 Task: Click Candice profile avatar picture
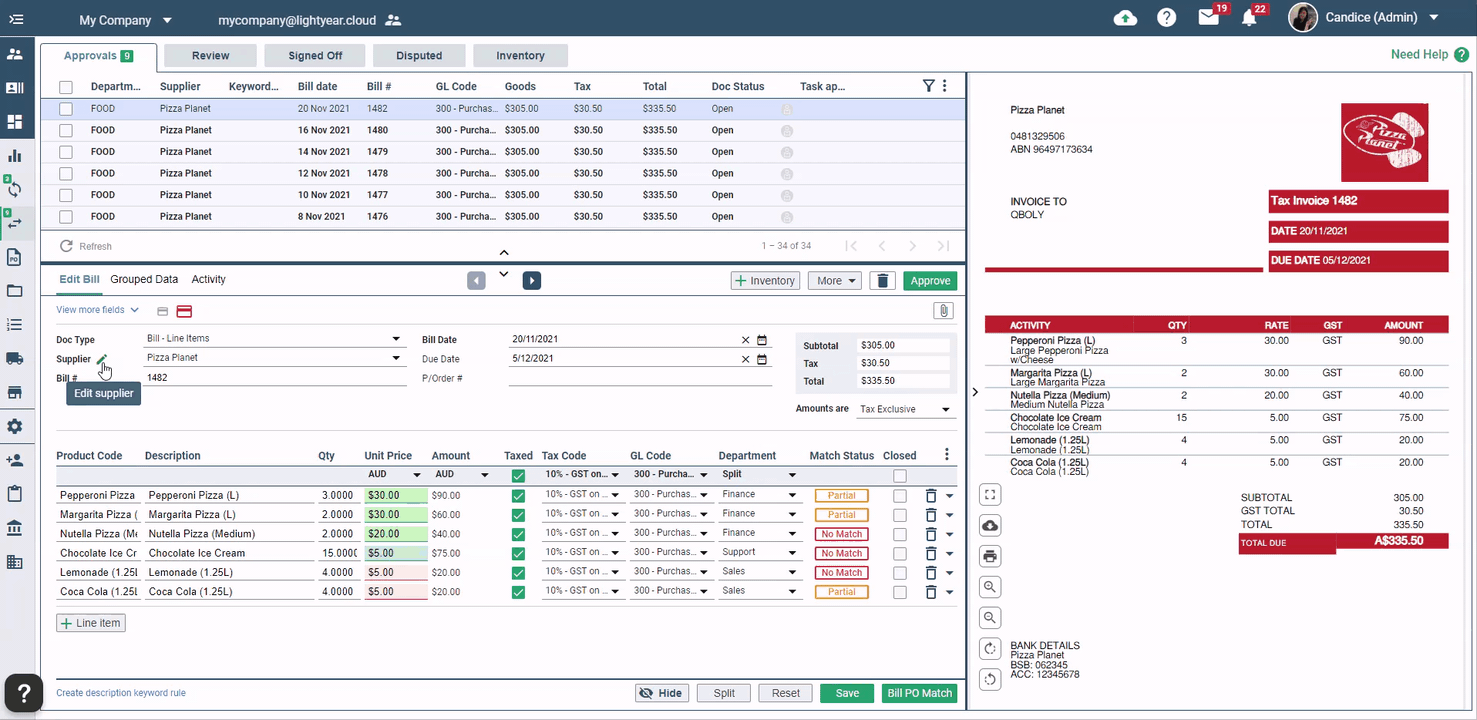1302,18
